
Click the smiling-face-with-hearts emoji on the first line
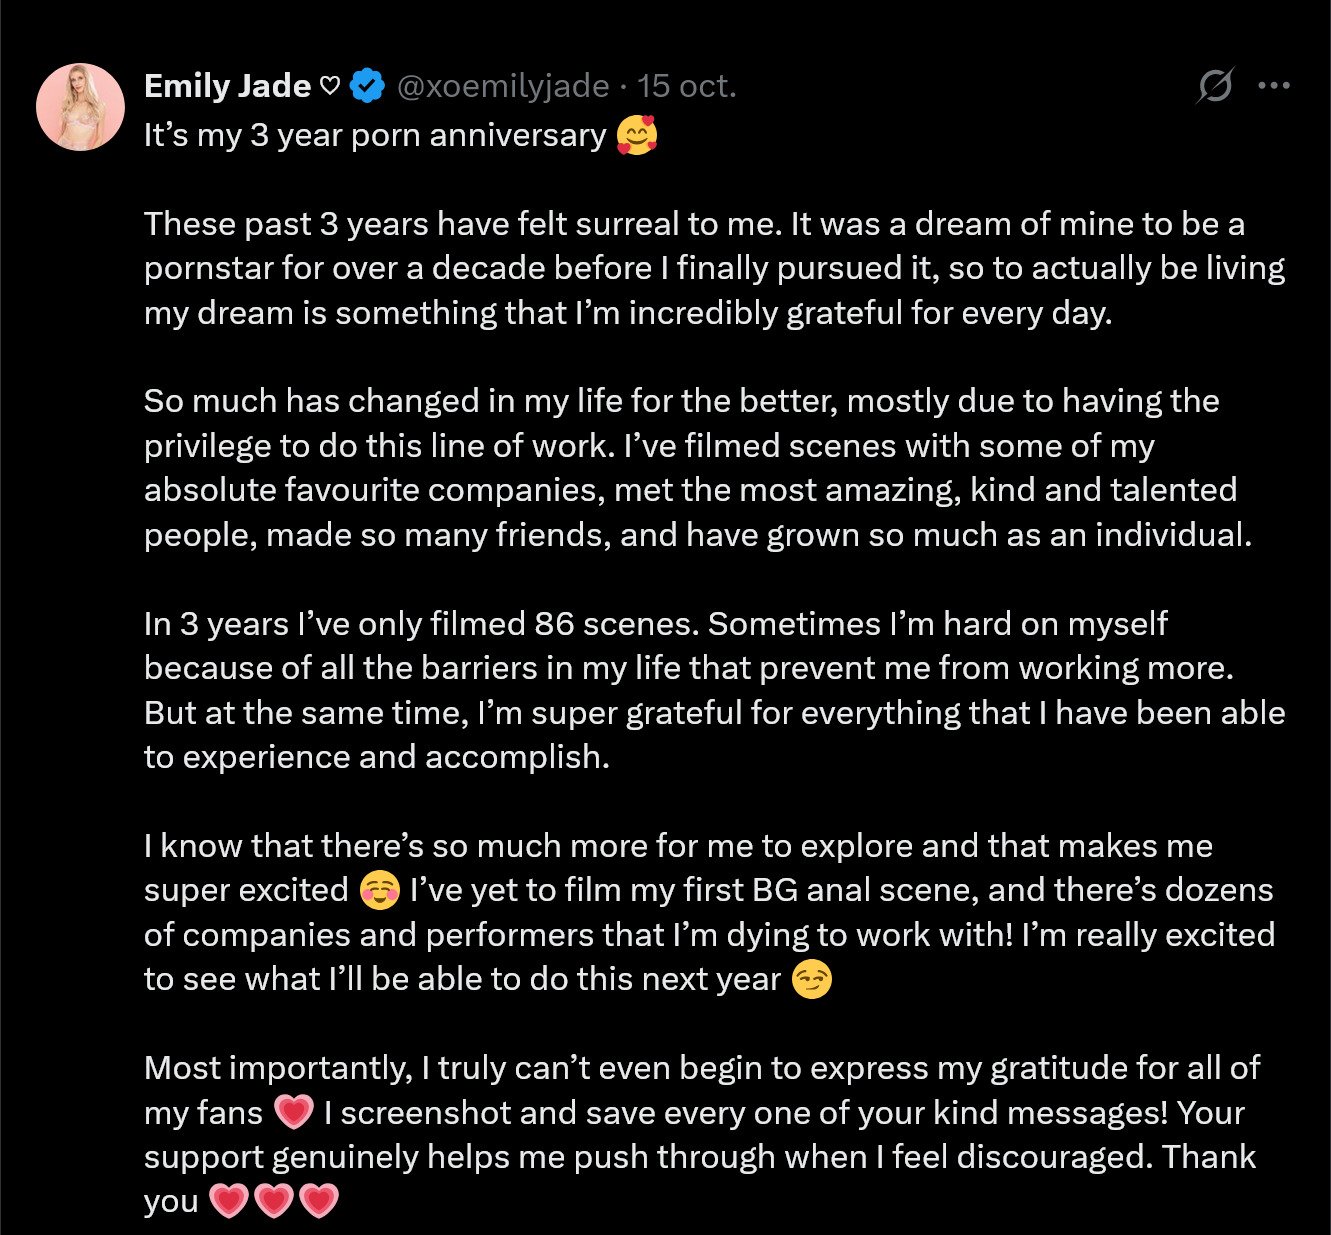tap(637, 136)
